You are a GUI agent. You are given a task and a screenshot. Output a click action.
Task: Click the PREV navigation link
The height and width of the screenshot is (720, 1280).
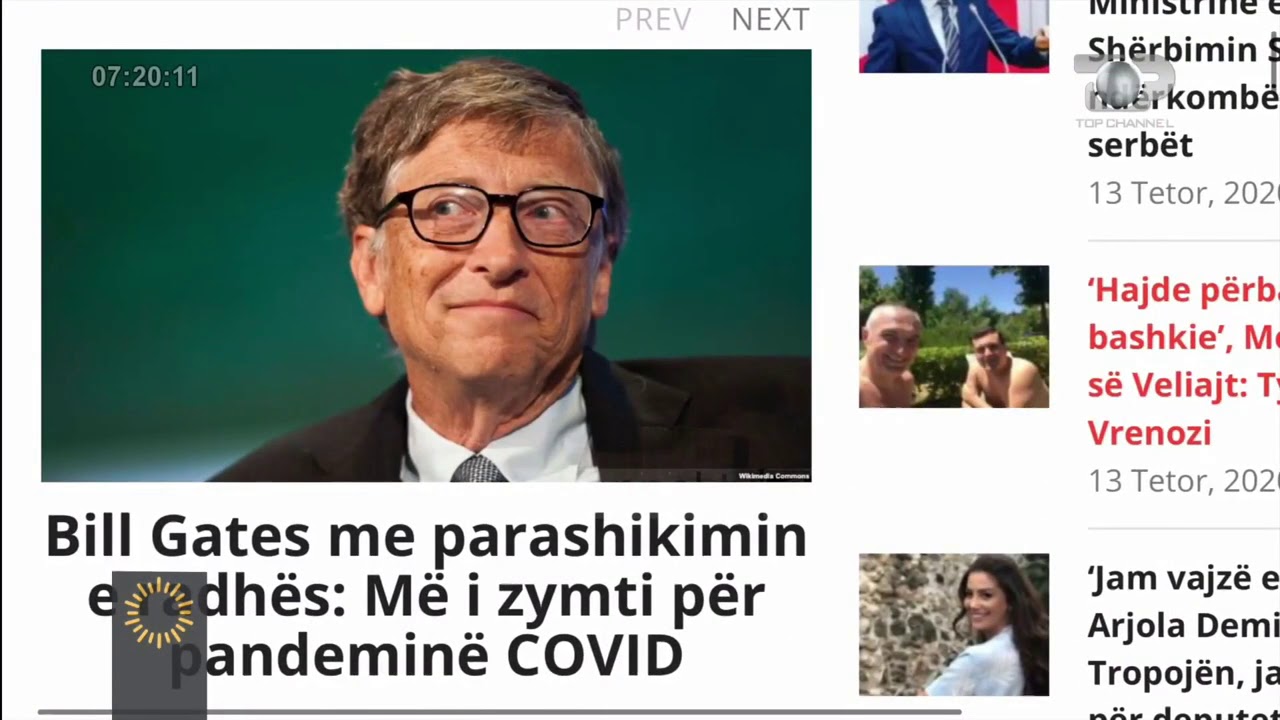(x=652, y=19)
